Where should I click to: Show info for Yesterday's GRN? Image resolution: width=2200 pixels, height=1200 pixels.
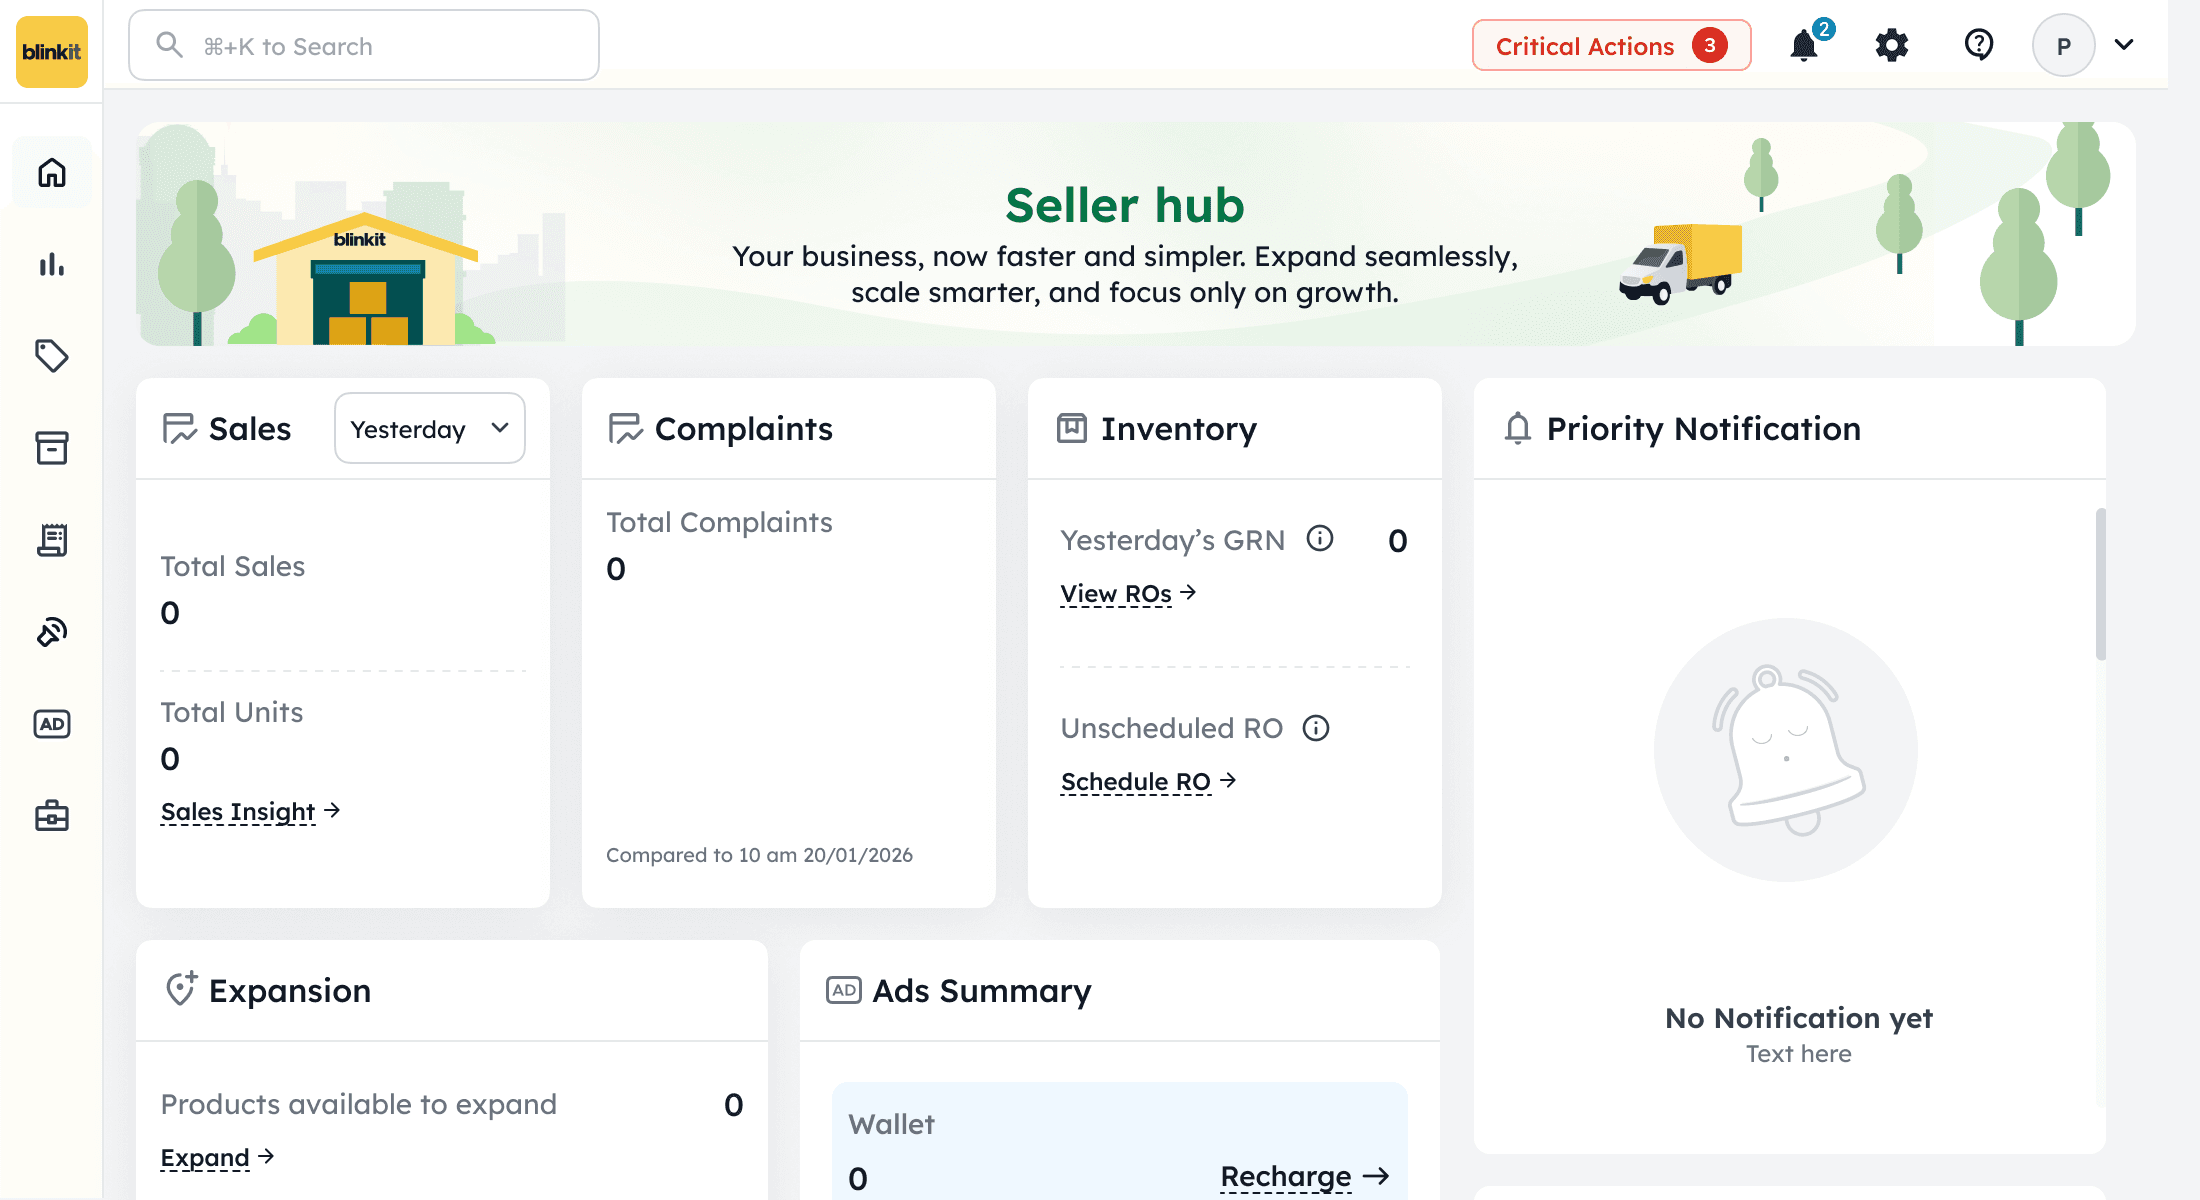pyautogui.click(x=1320, y=539)
